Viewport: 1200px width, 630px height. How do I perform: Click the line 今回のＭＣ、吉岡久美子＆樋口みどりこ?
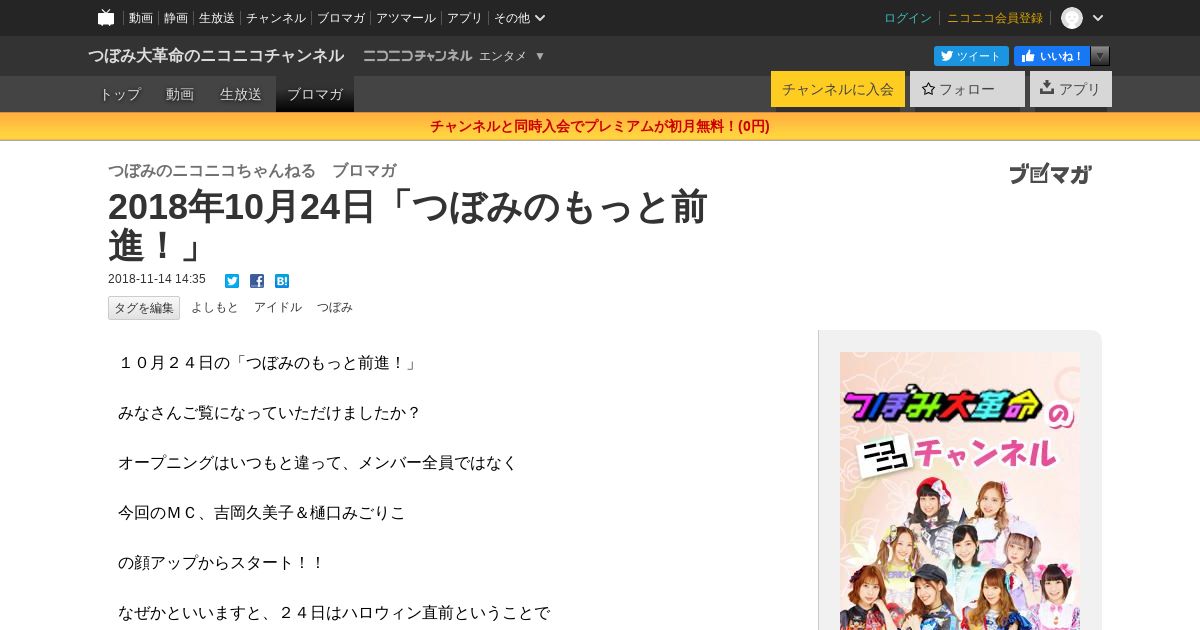coord(262,513)
